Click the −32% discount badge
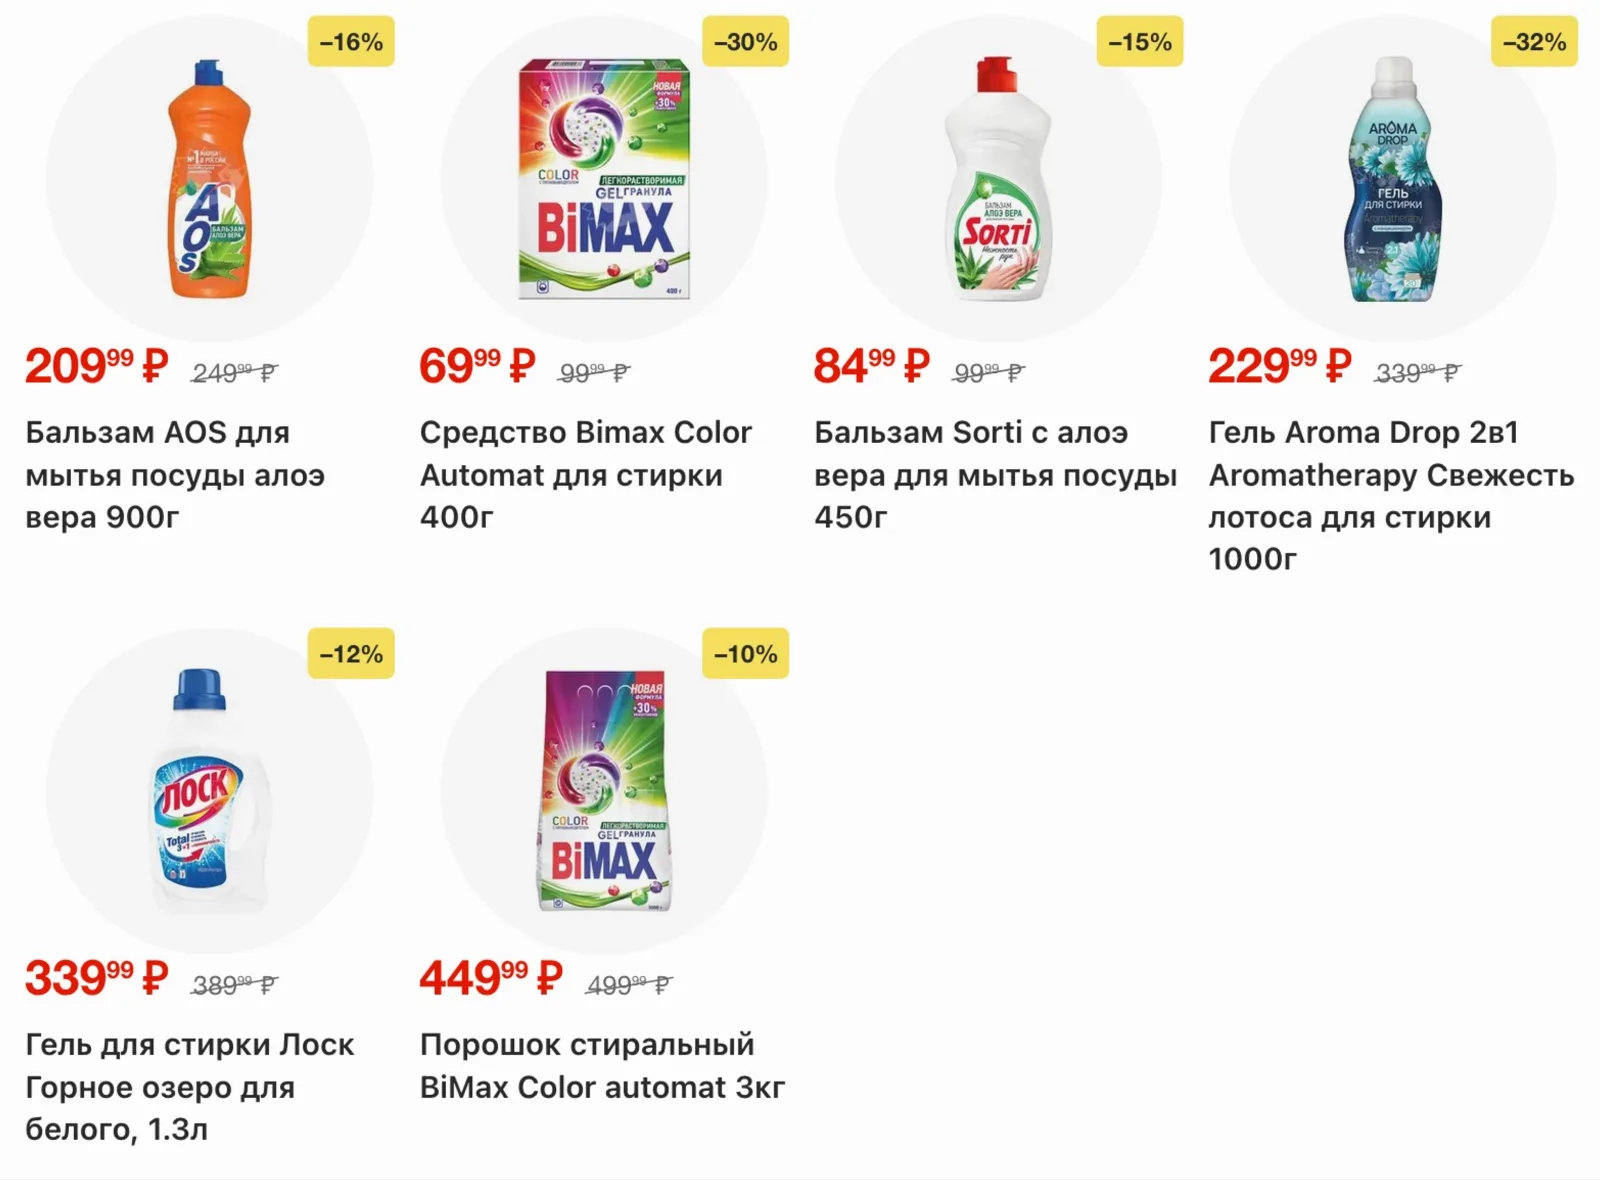Image resolution: width=1600 pixels, height=1180 pixels. tap(1534, 42)
